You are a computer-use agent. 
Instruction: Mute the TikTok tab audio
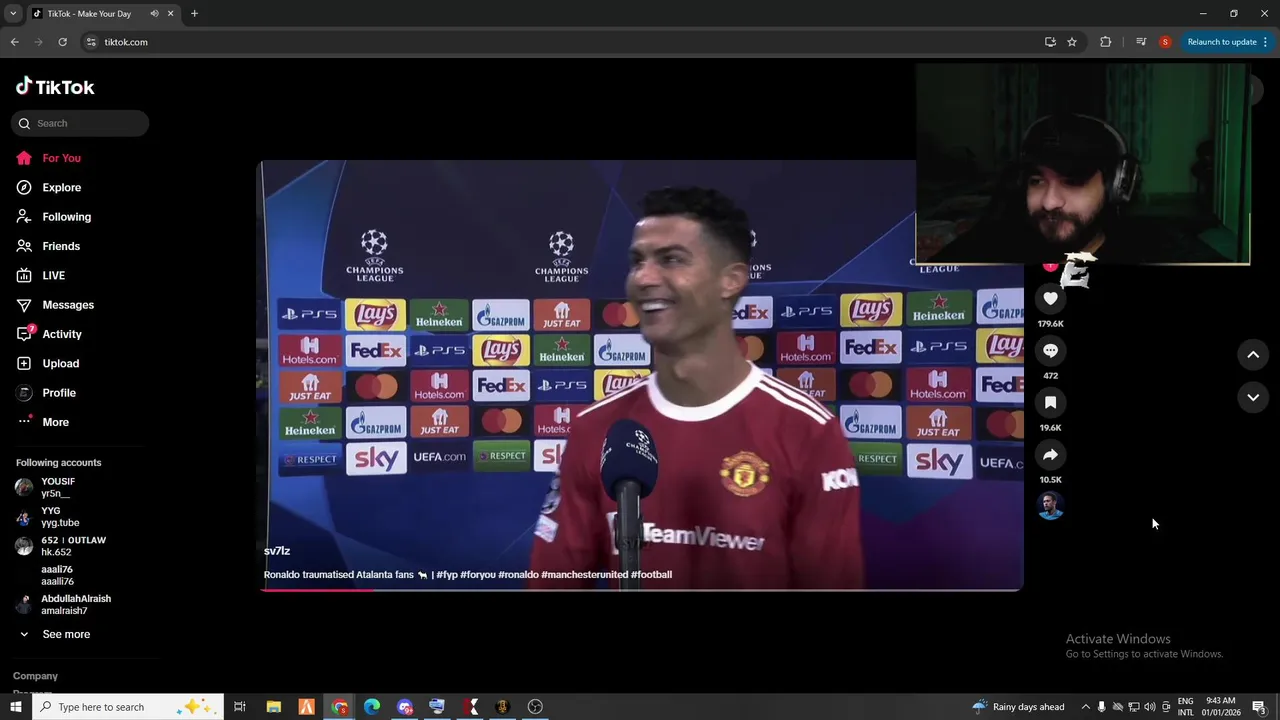tap(154, 14)
